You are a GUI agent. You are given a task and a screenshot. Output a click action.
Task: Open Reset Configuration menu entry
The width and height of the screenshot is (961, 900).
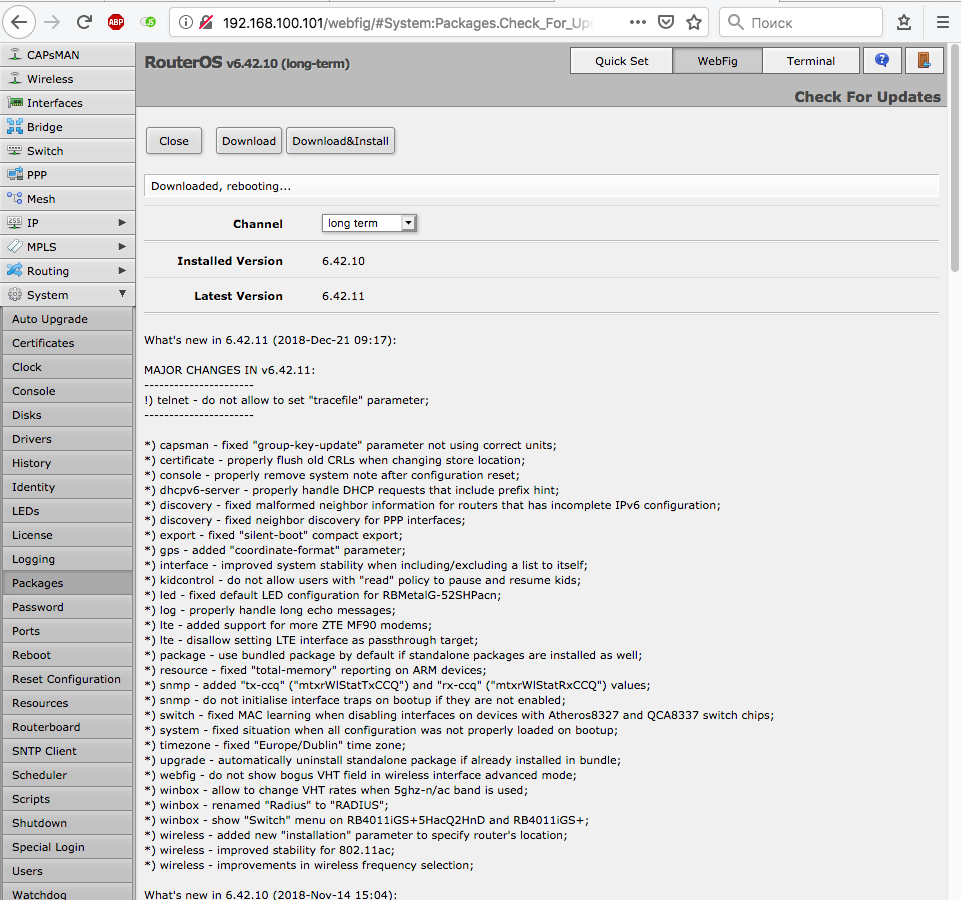click(67, 679)
